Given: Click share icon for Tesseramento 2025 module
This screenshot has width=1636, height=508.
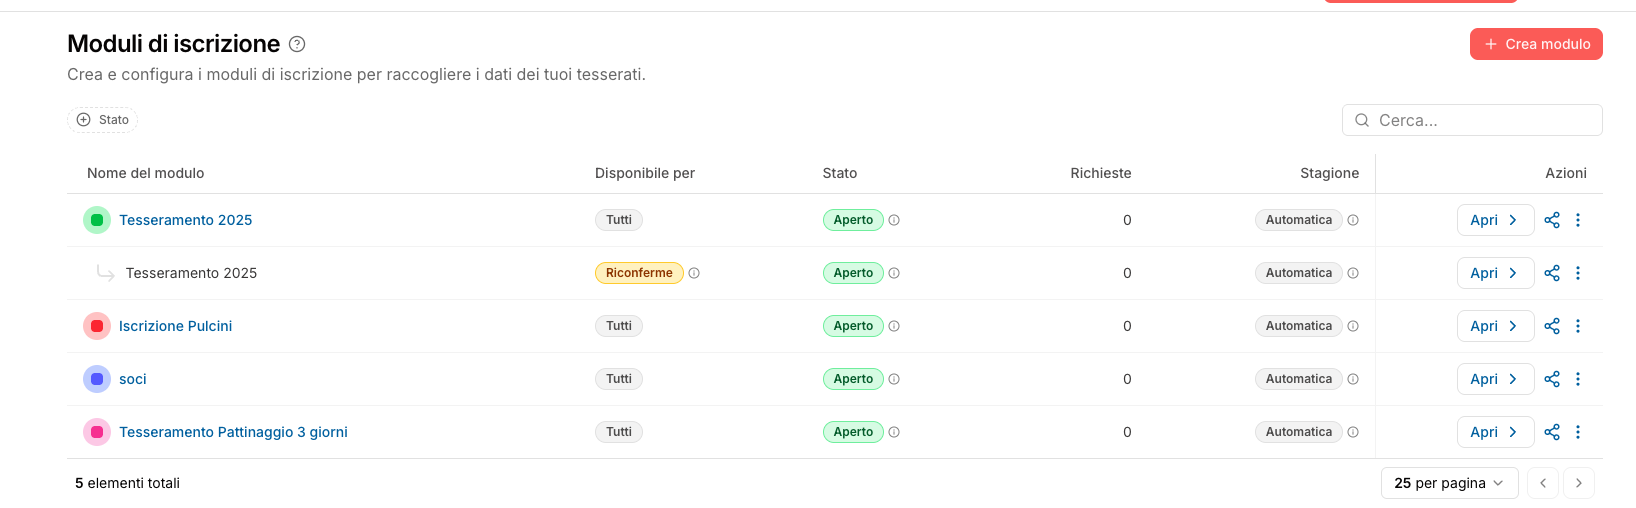Looking at the screenshot, I should click(x=1552, y=220).
